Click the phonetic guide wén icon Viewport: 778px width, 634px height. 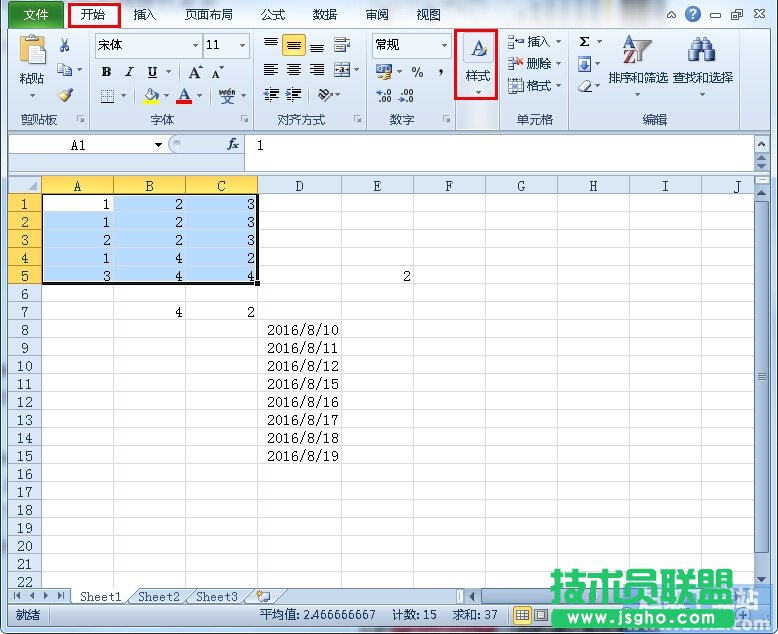click(x=227, y=95)
